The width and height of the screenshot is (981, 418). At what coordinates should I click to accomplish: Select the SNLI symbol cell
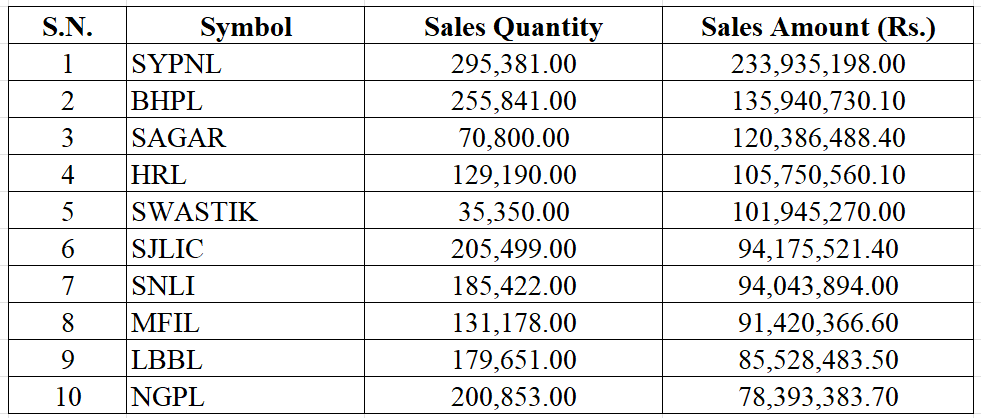163,286
